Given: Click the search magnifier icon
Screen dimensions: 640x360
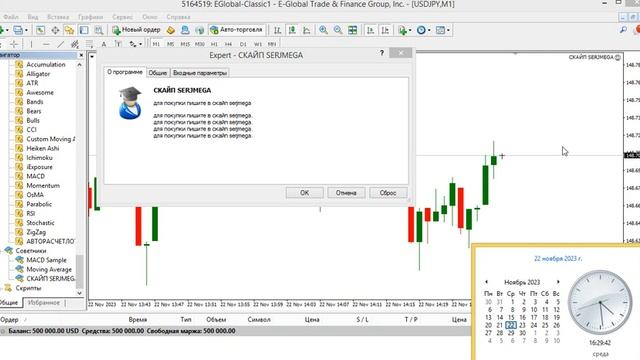Looking at the screenshot, I should click(x=623, y=30).
